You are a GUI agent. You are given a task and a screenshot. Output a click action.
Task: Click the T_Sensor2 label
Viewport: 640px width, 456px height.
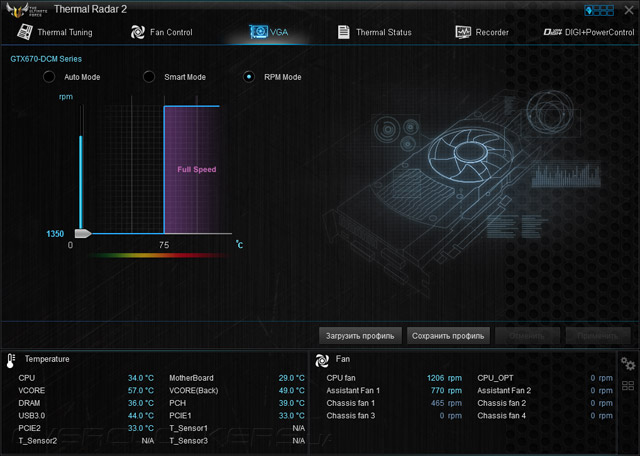coord(38,441)
